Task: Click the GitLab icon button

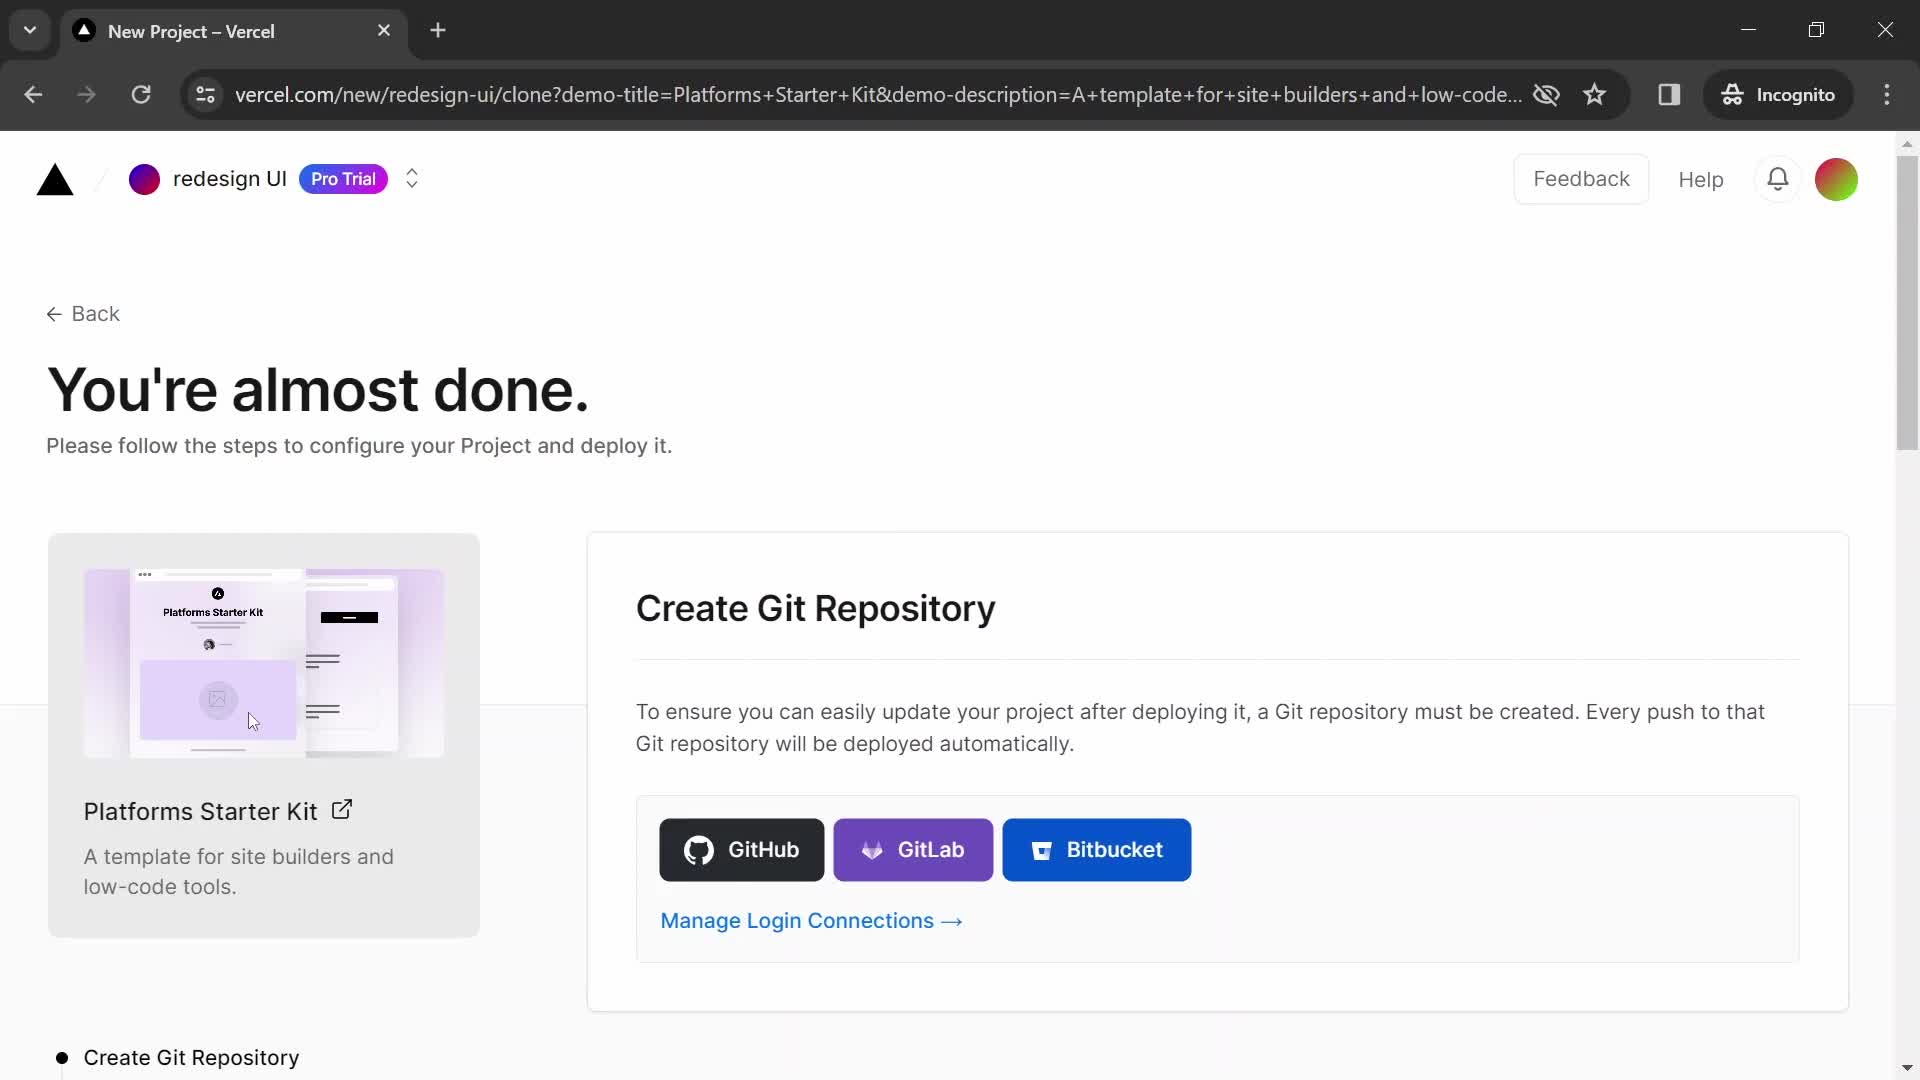Action: [x=916, y=851]
